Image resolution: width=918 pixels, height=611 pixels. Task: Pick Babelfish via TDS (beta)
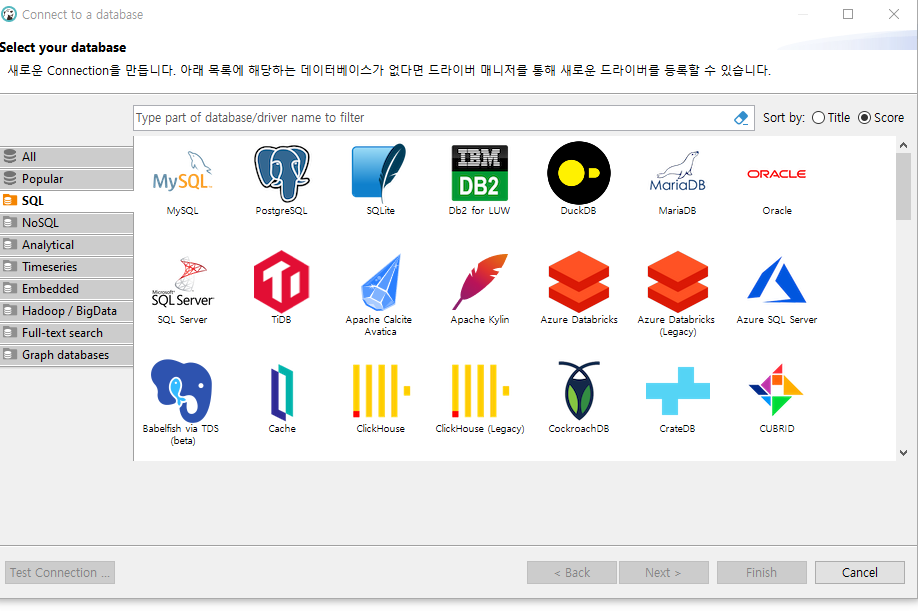(181, 390)
